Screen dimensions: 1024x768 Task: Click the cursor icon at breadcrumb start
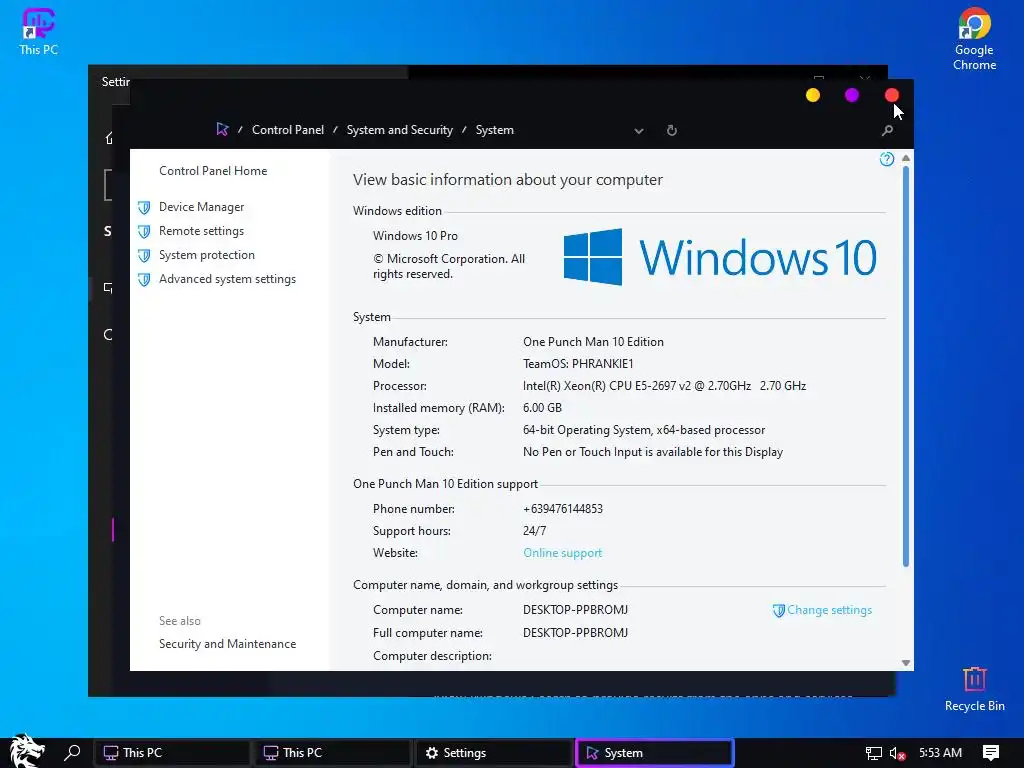[x=222, y=129]
